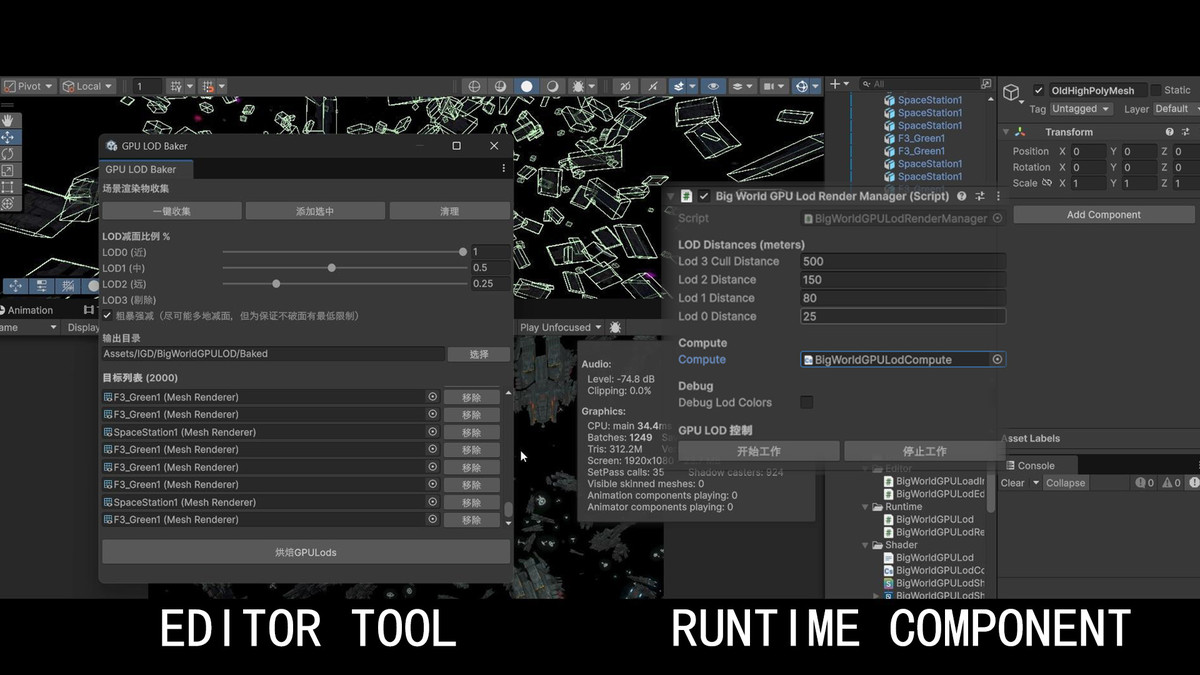
Task: Select the Rotate tool in scene toolbar
Action: (x=8, y=154)
